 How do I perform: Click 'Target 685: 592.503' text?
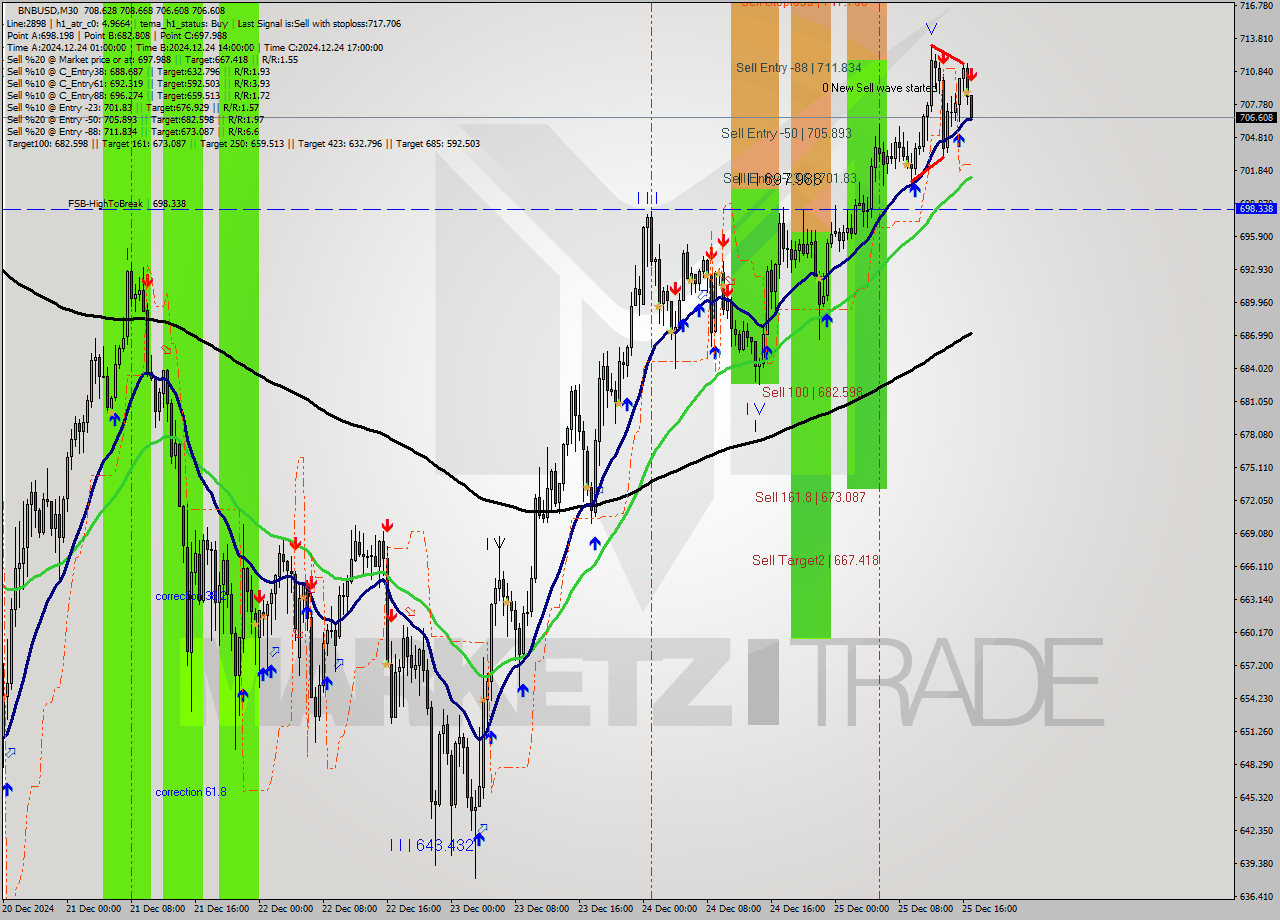click(438, 143)
